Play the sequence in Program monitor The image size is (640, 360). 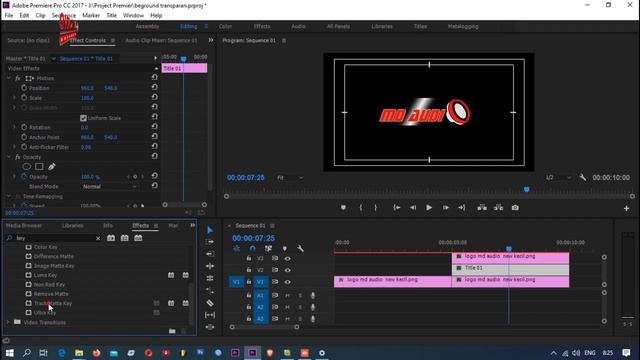coord(429,208)
